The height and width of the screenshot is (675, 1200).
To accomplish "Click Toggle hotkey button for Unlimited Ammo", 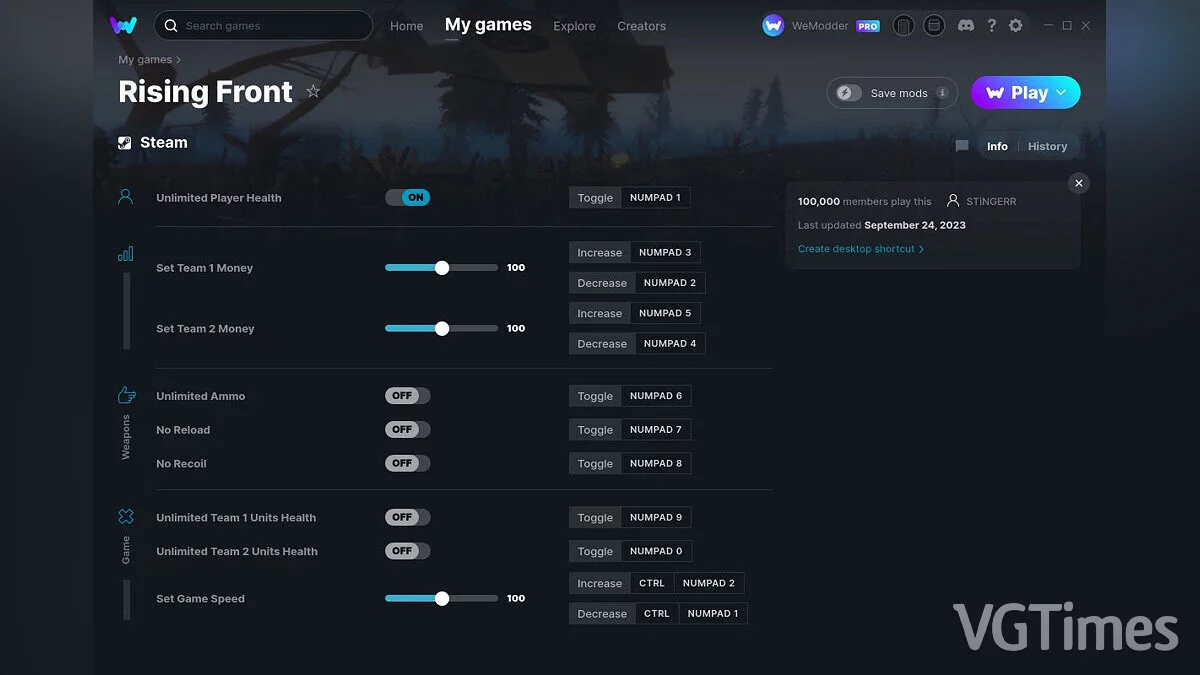I will pos(595,396).
